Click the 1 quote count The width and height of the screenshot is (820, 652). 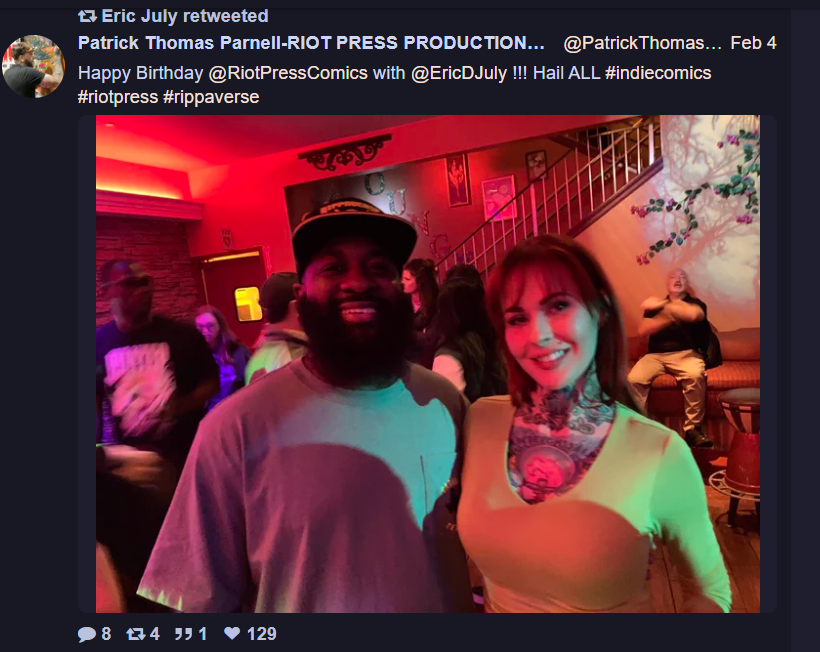[x=203, y=634]
